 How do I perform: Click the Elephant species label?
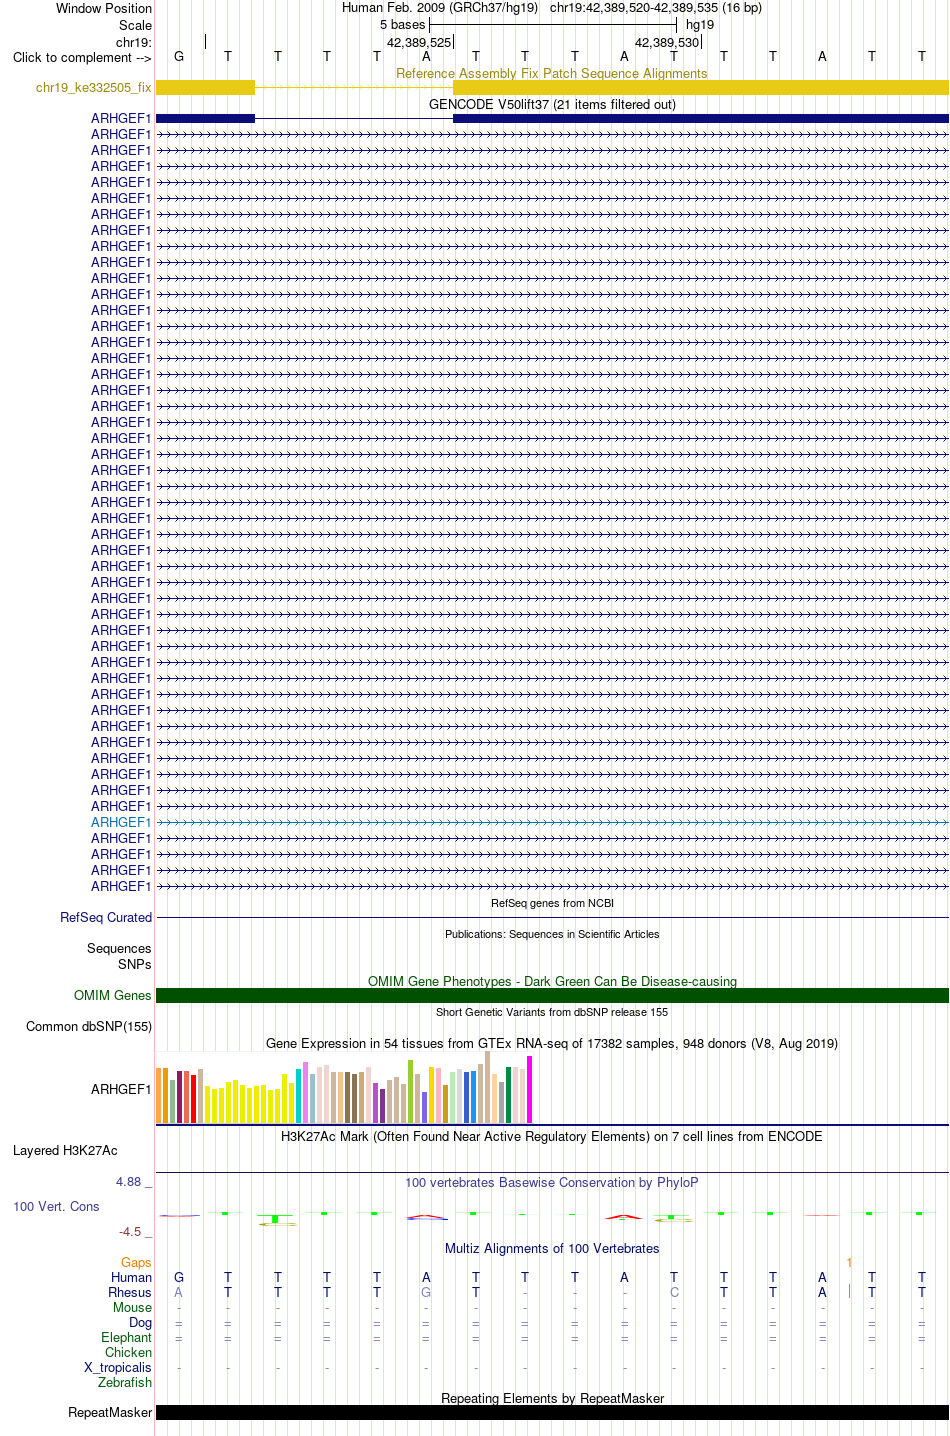click(126, 1338)
